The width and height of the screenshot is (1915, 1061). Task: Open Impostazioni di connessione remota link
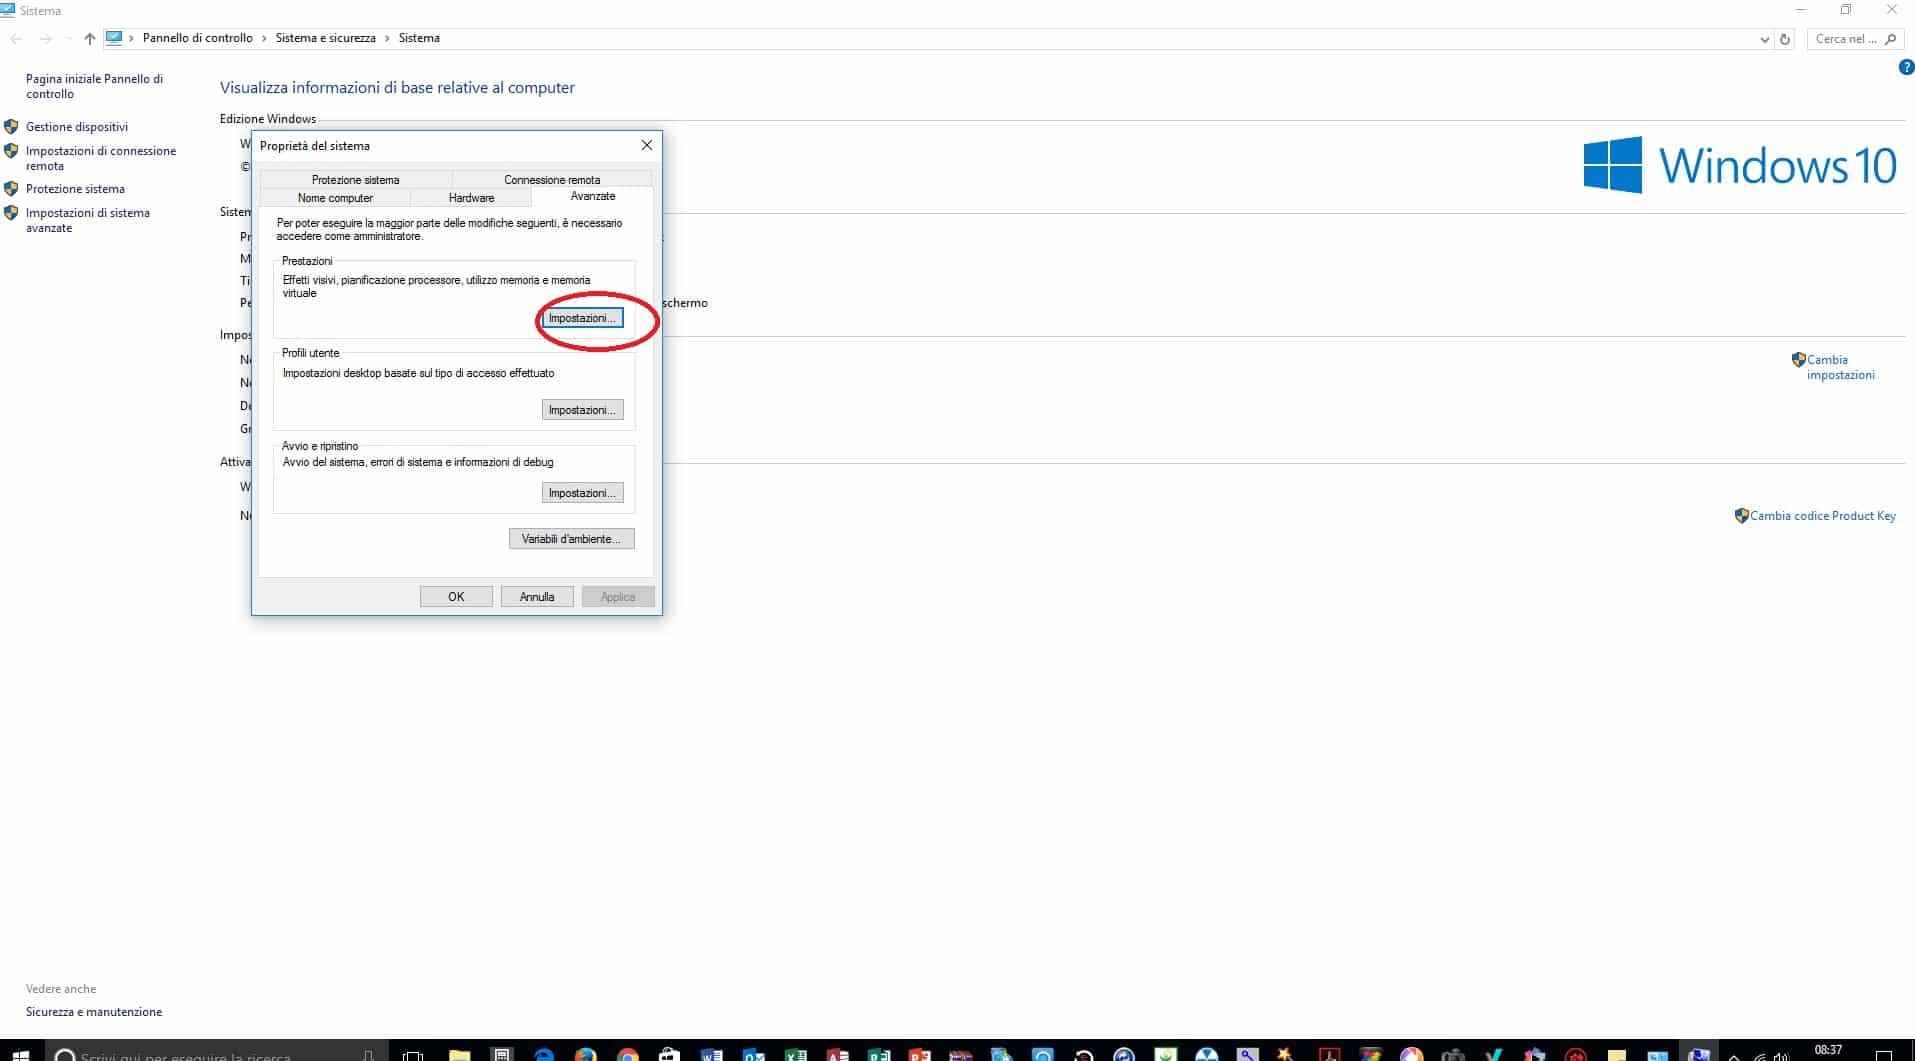pyautogui.click(x=101, y=158)
